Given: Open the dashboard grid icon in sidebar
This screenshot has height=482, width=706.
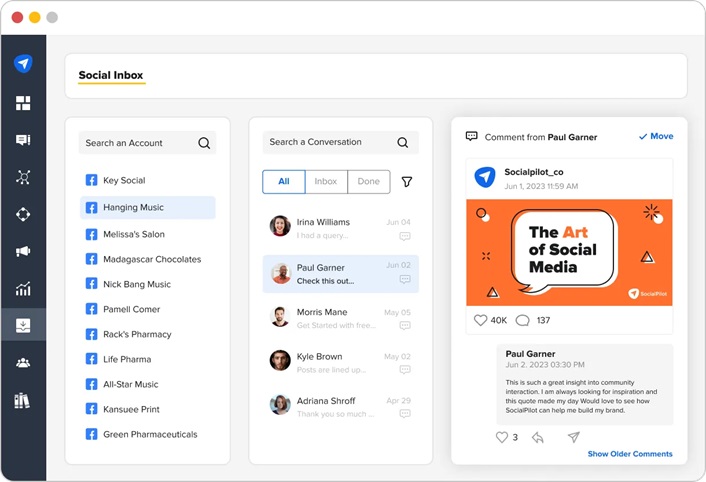Looking at the screenshot, I should coord(23,103).
